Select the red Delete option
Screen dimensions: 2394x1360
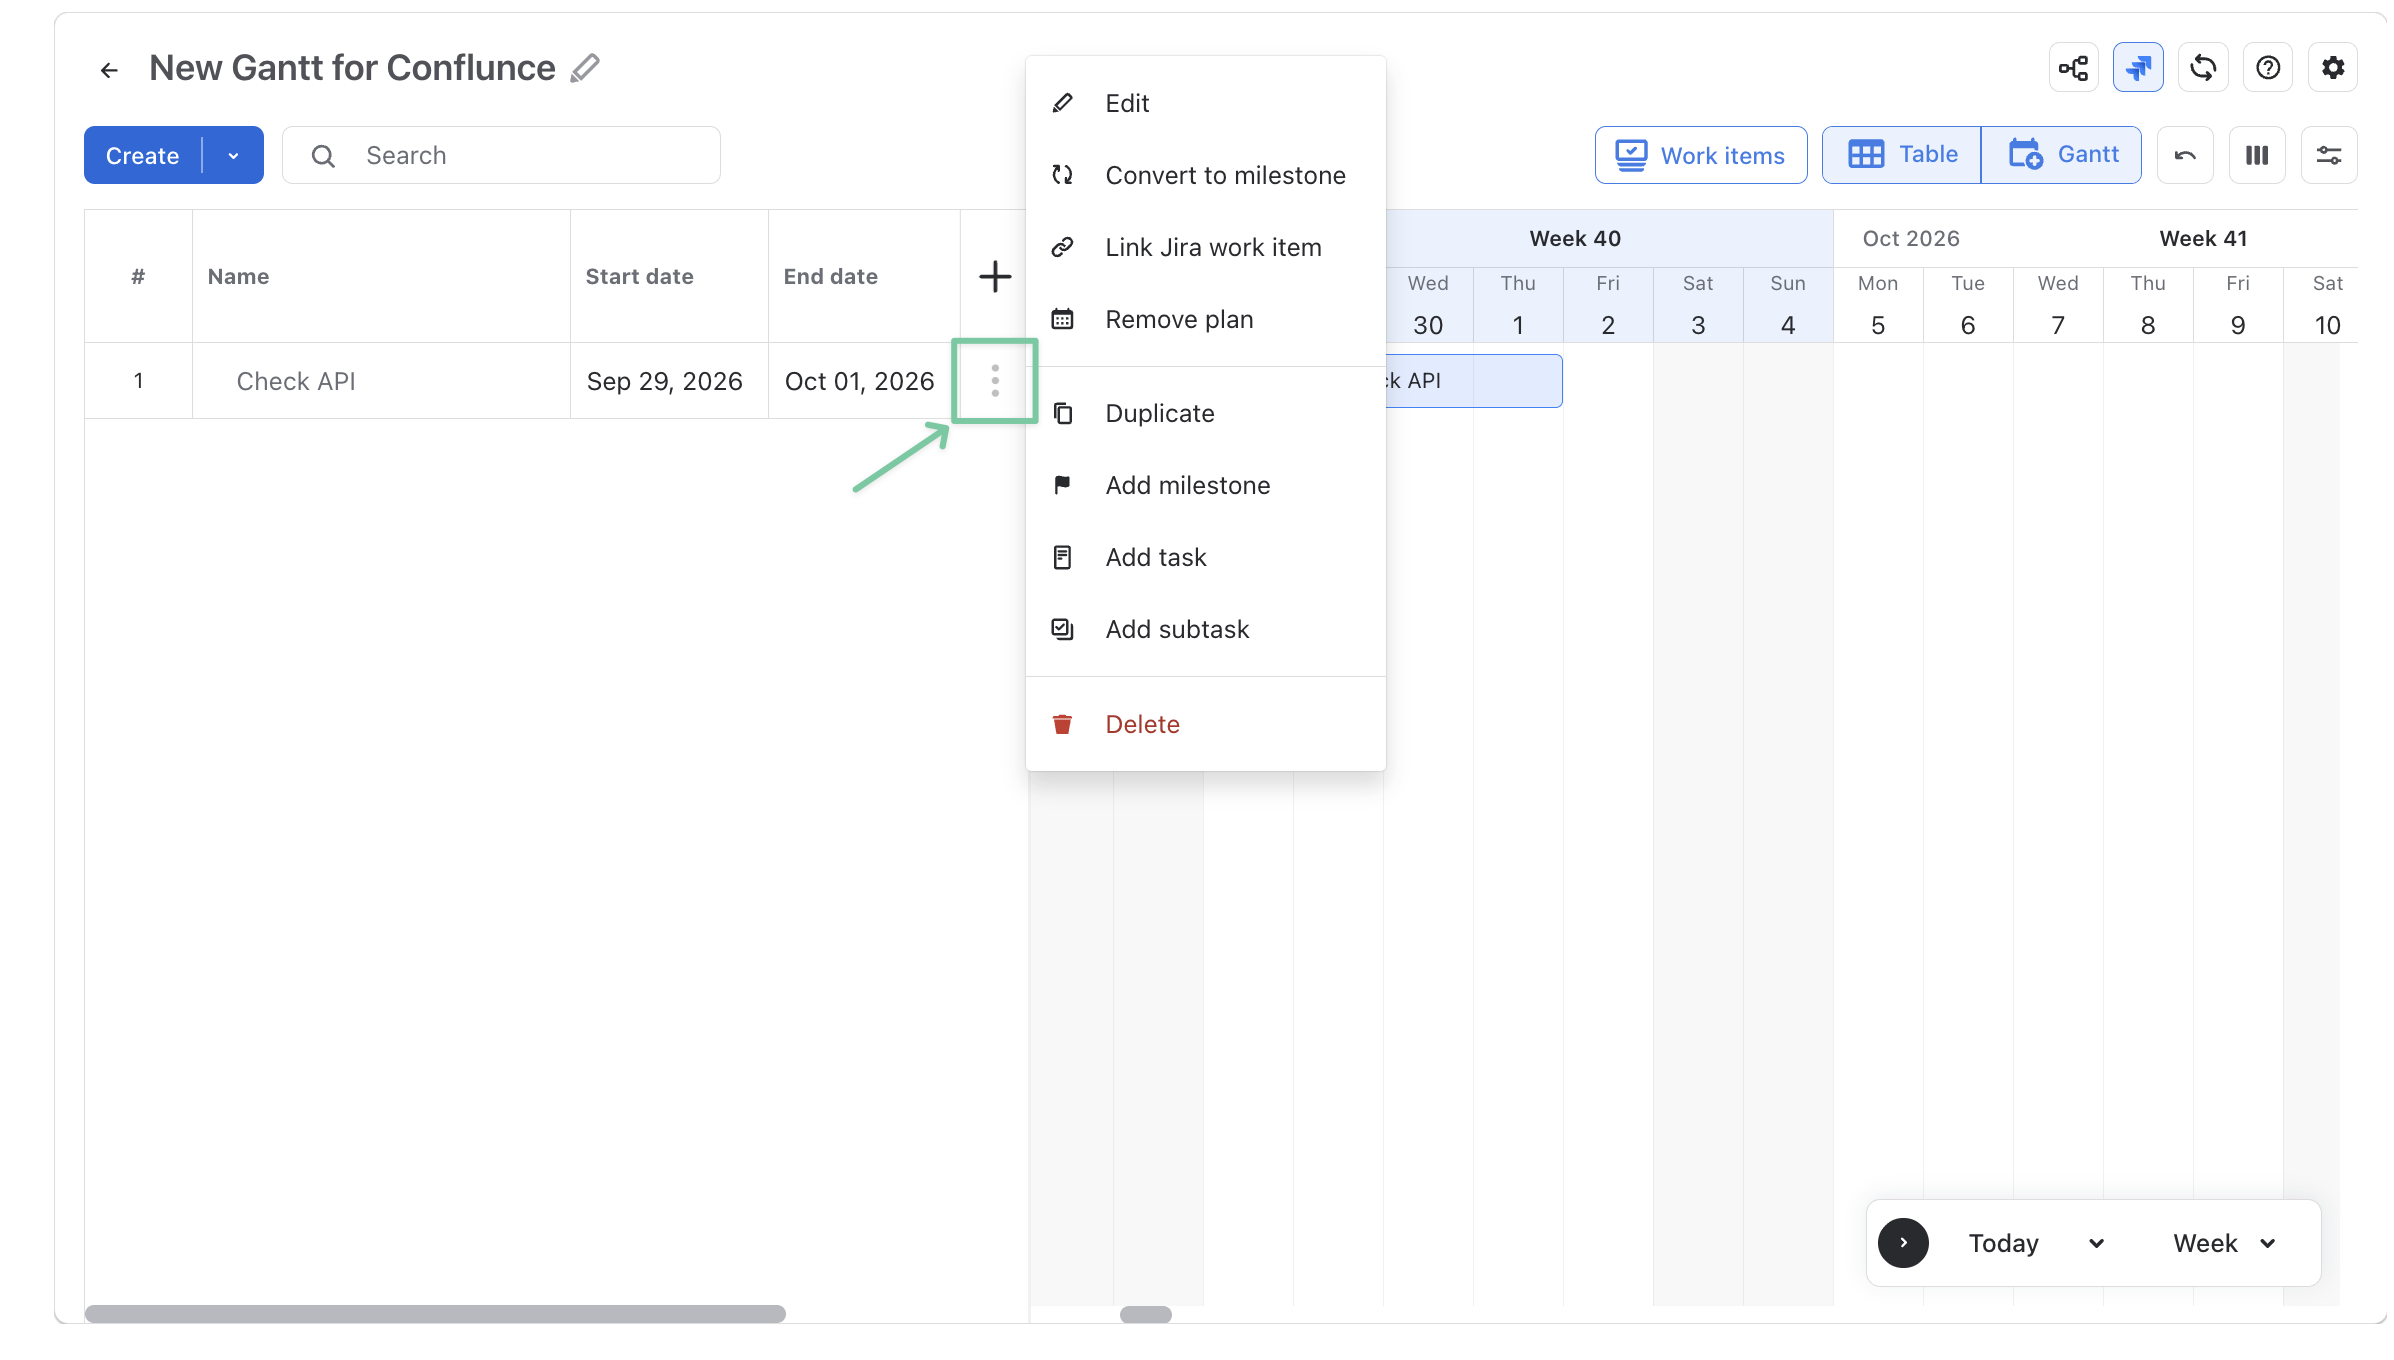tap(1206, 724)
